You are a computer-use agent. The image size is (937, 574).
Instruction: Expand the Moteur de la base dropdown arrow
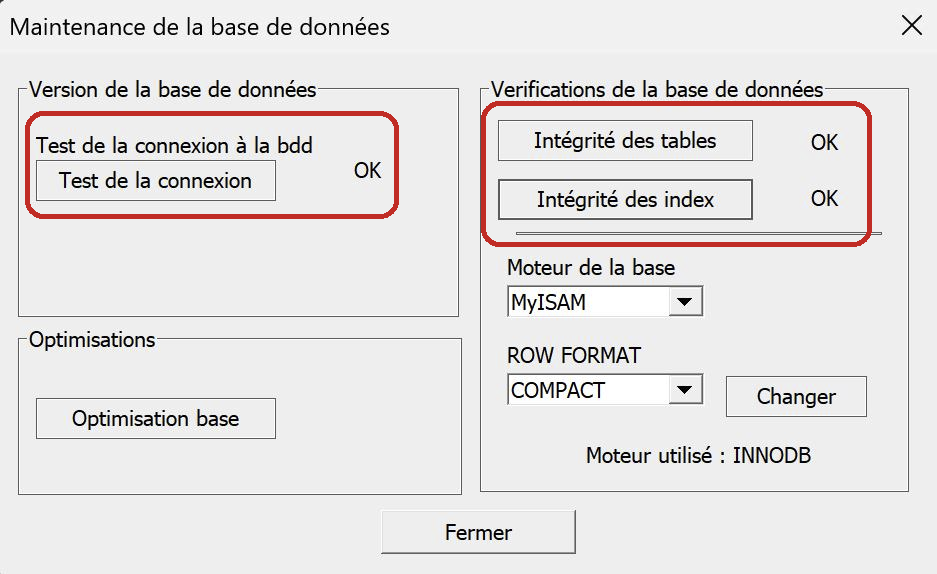click(685, 302)
